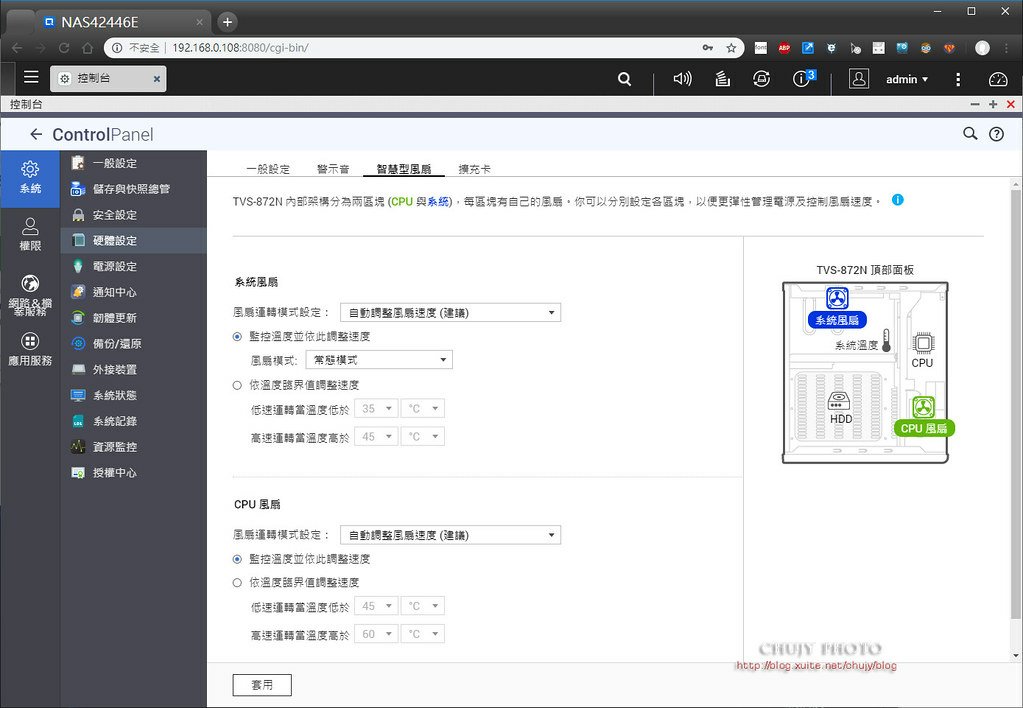1023x708 pixels.
Task: Switch to the 一般設定 tab
Action: [267, 169]
